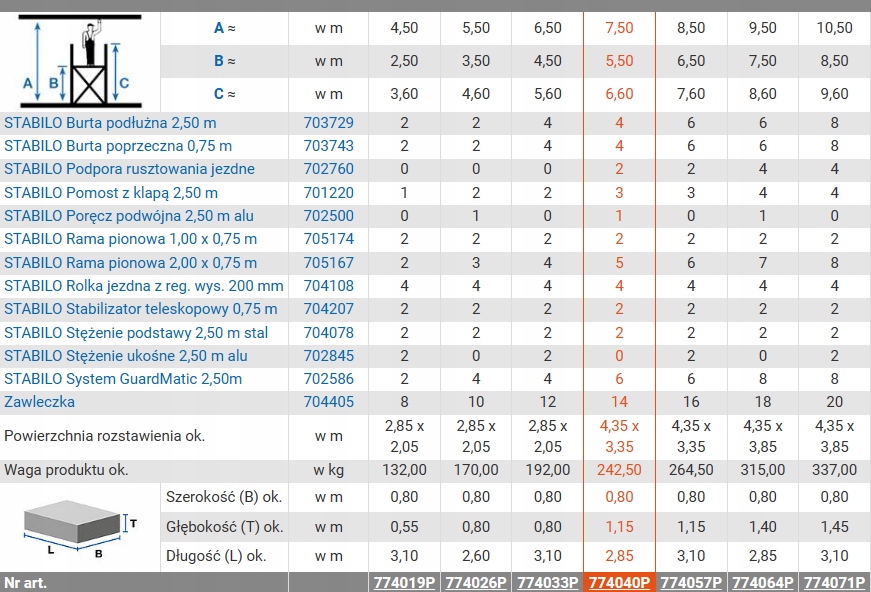Screen dimensions: 871x592
Task: Click the highlighted footprint '4,35 x 3,35'
Action: coord(619,436)
